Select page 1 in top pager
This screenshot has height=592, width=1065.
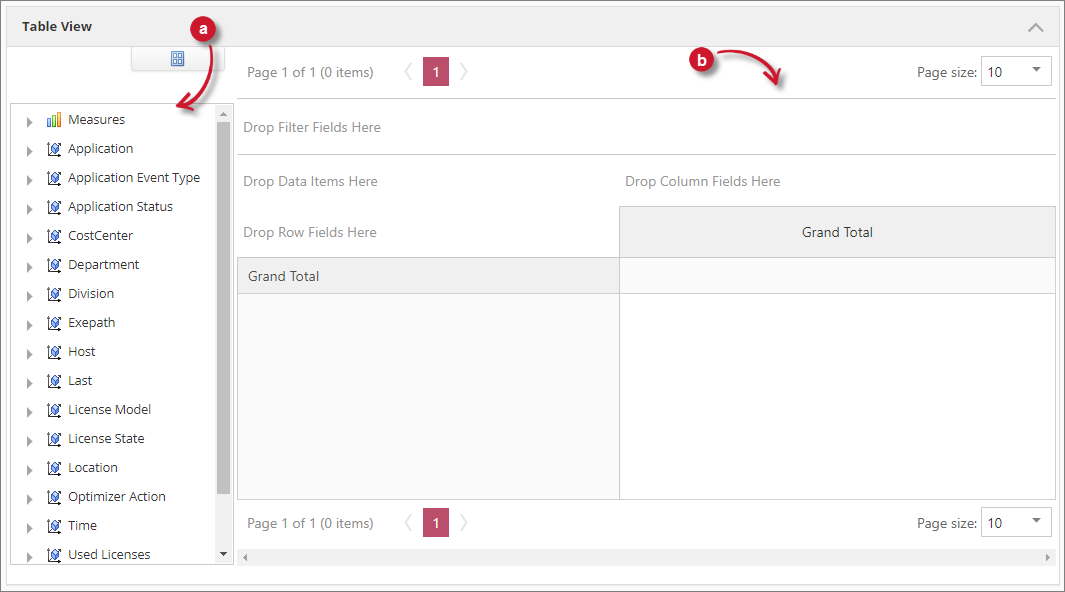tap(436, 72)
